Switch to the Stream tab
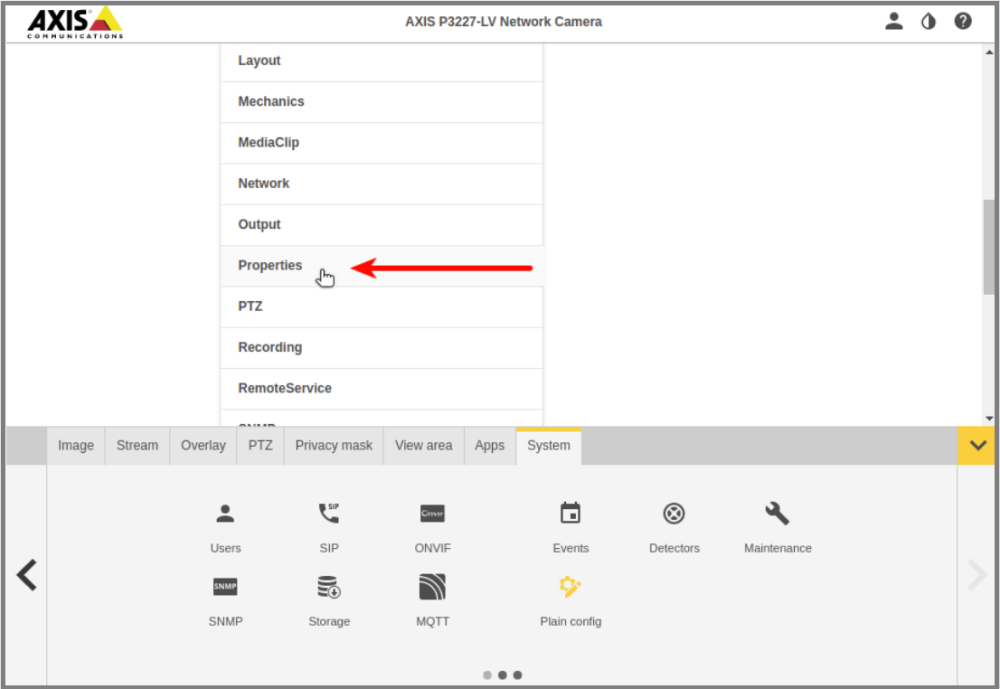 tap(137, 445)
